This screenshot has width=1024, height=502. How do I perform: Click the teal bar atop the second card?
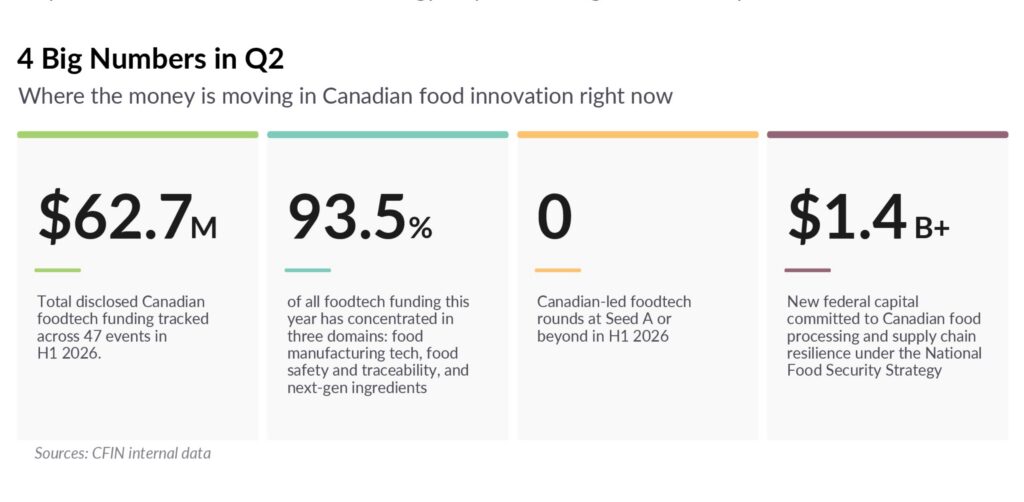point(388,134)
